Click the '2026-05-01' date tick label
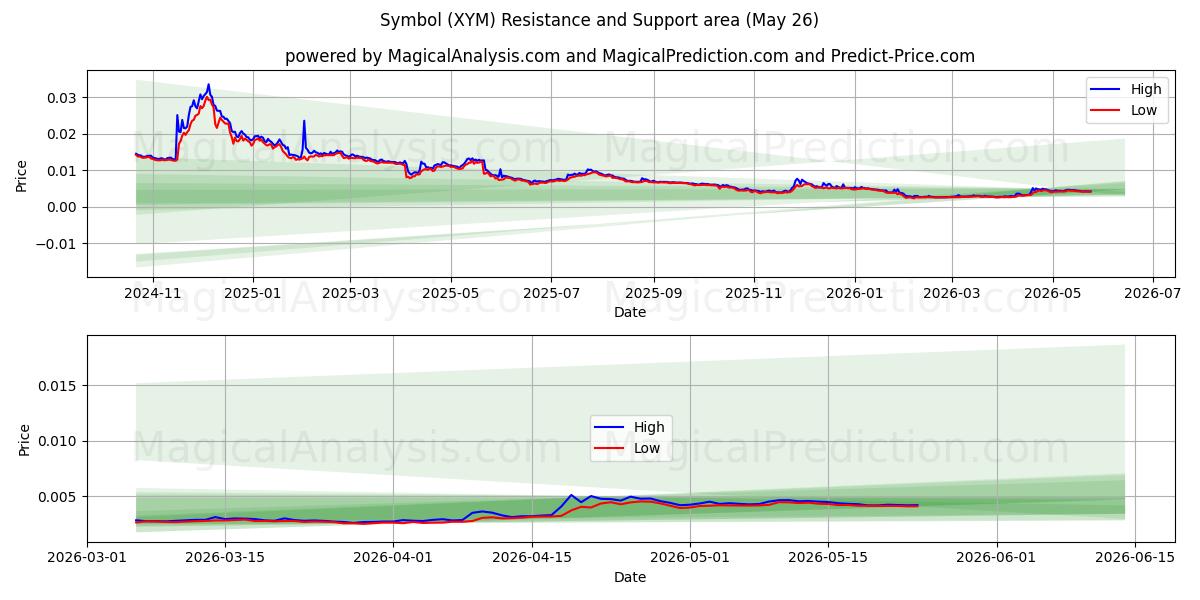 tap(690, 557)
